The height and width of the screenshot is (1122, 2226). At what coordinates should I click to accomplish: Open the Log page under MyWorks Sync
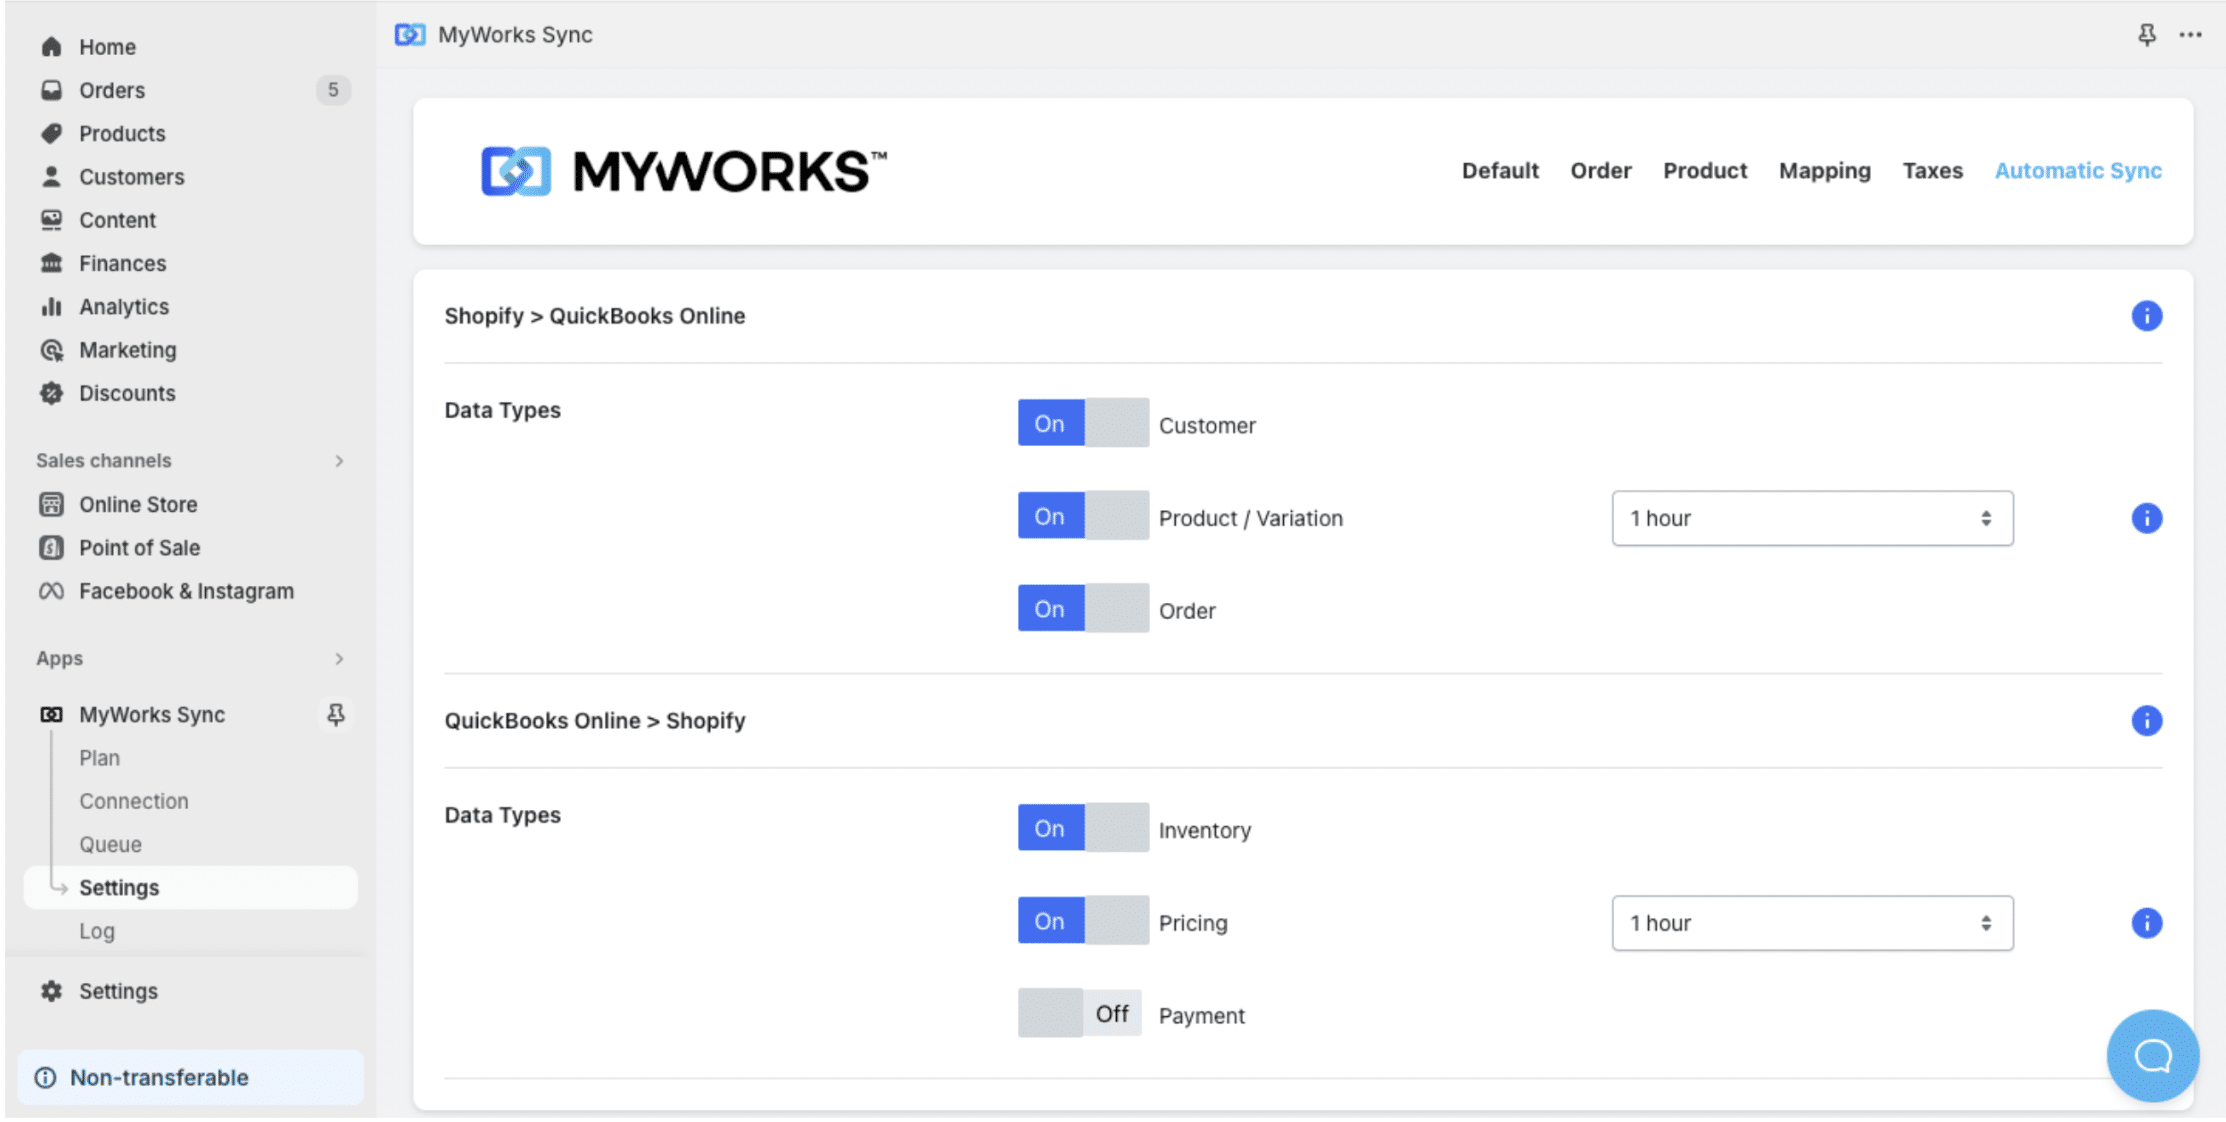[97, 930]
